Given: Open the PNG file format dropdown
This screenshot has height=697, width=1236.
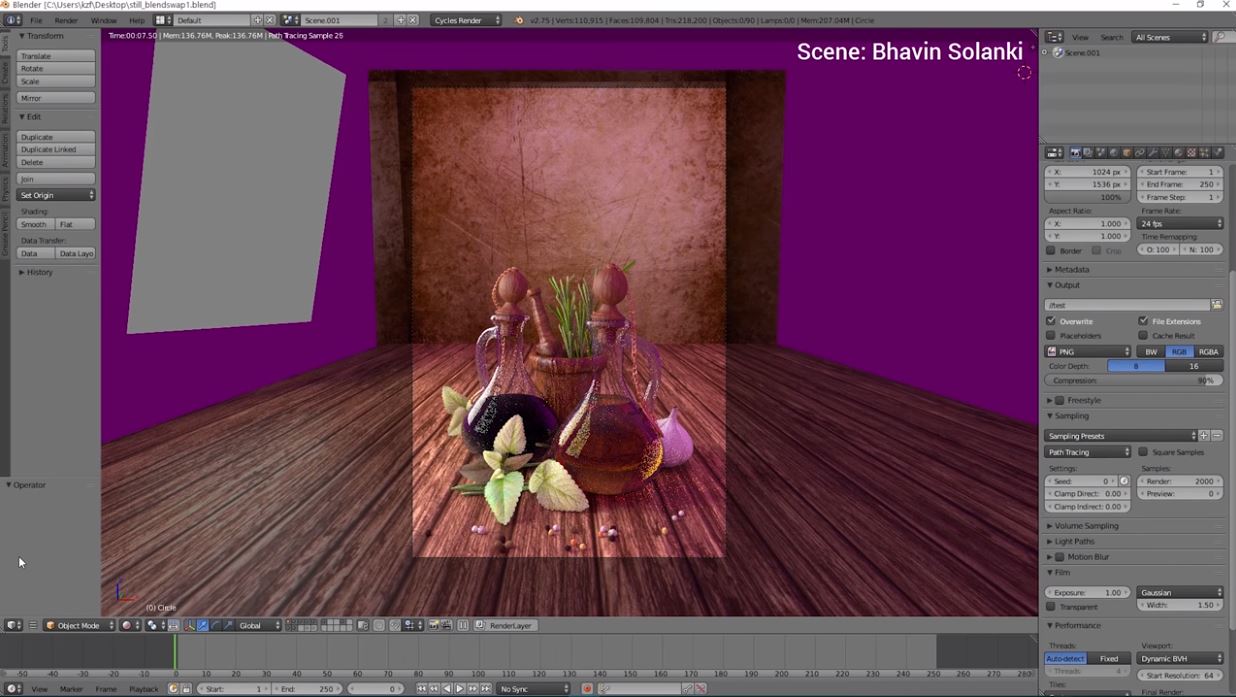Looking at the screenshot, I should click(x=1088, y=352).
